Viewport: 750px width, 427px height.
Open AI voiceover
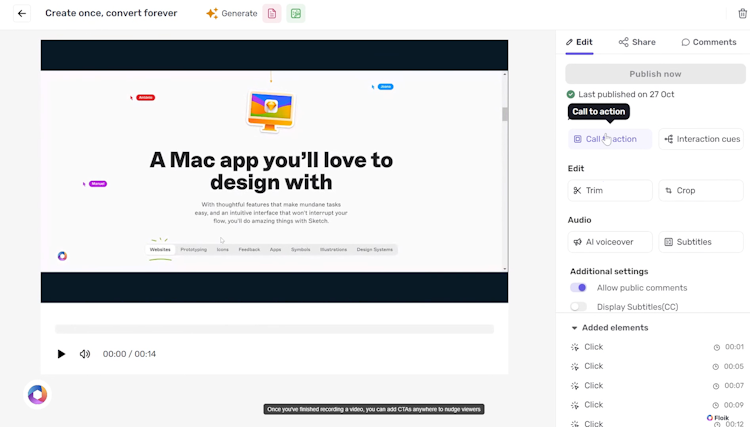610,242
